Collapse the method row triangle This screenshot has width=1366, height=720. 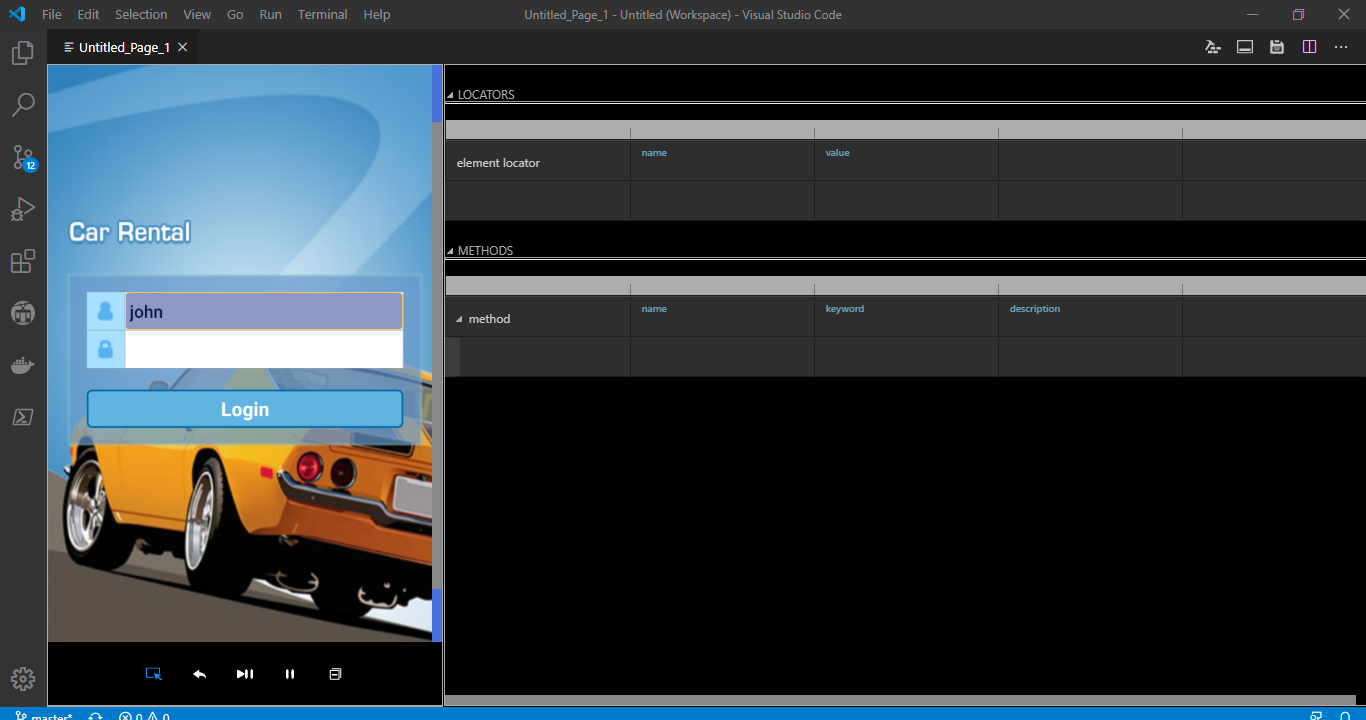click(459, 319)
